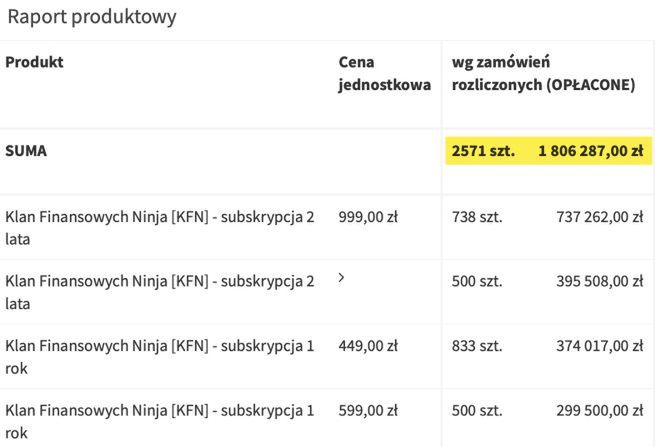Click the 'Raport produktowy' heading

(x=92, y=18)
